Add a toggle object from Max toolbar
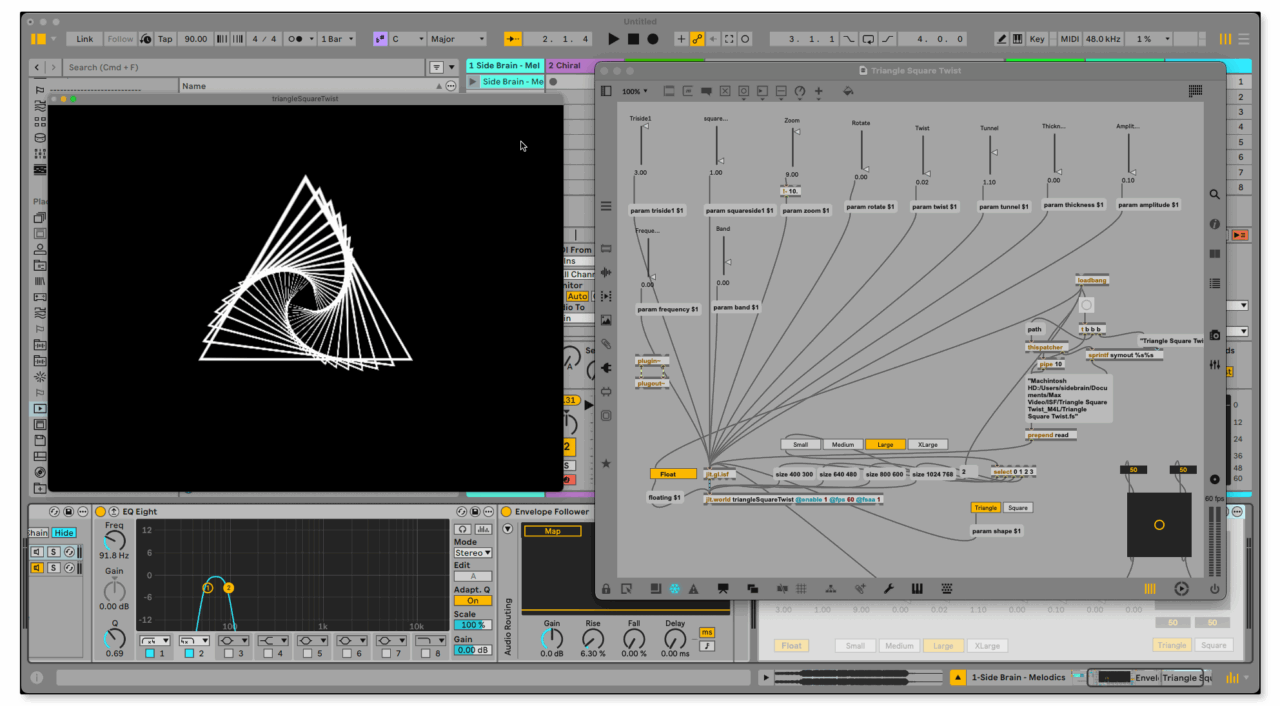 point(725,91)
